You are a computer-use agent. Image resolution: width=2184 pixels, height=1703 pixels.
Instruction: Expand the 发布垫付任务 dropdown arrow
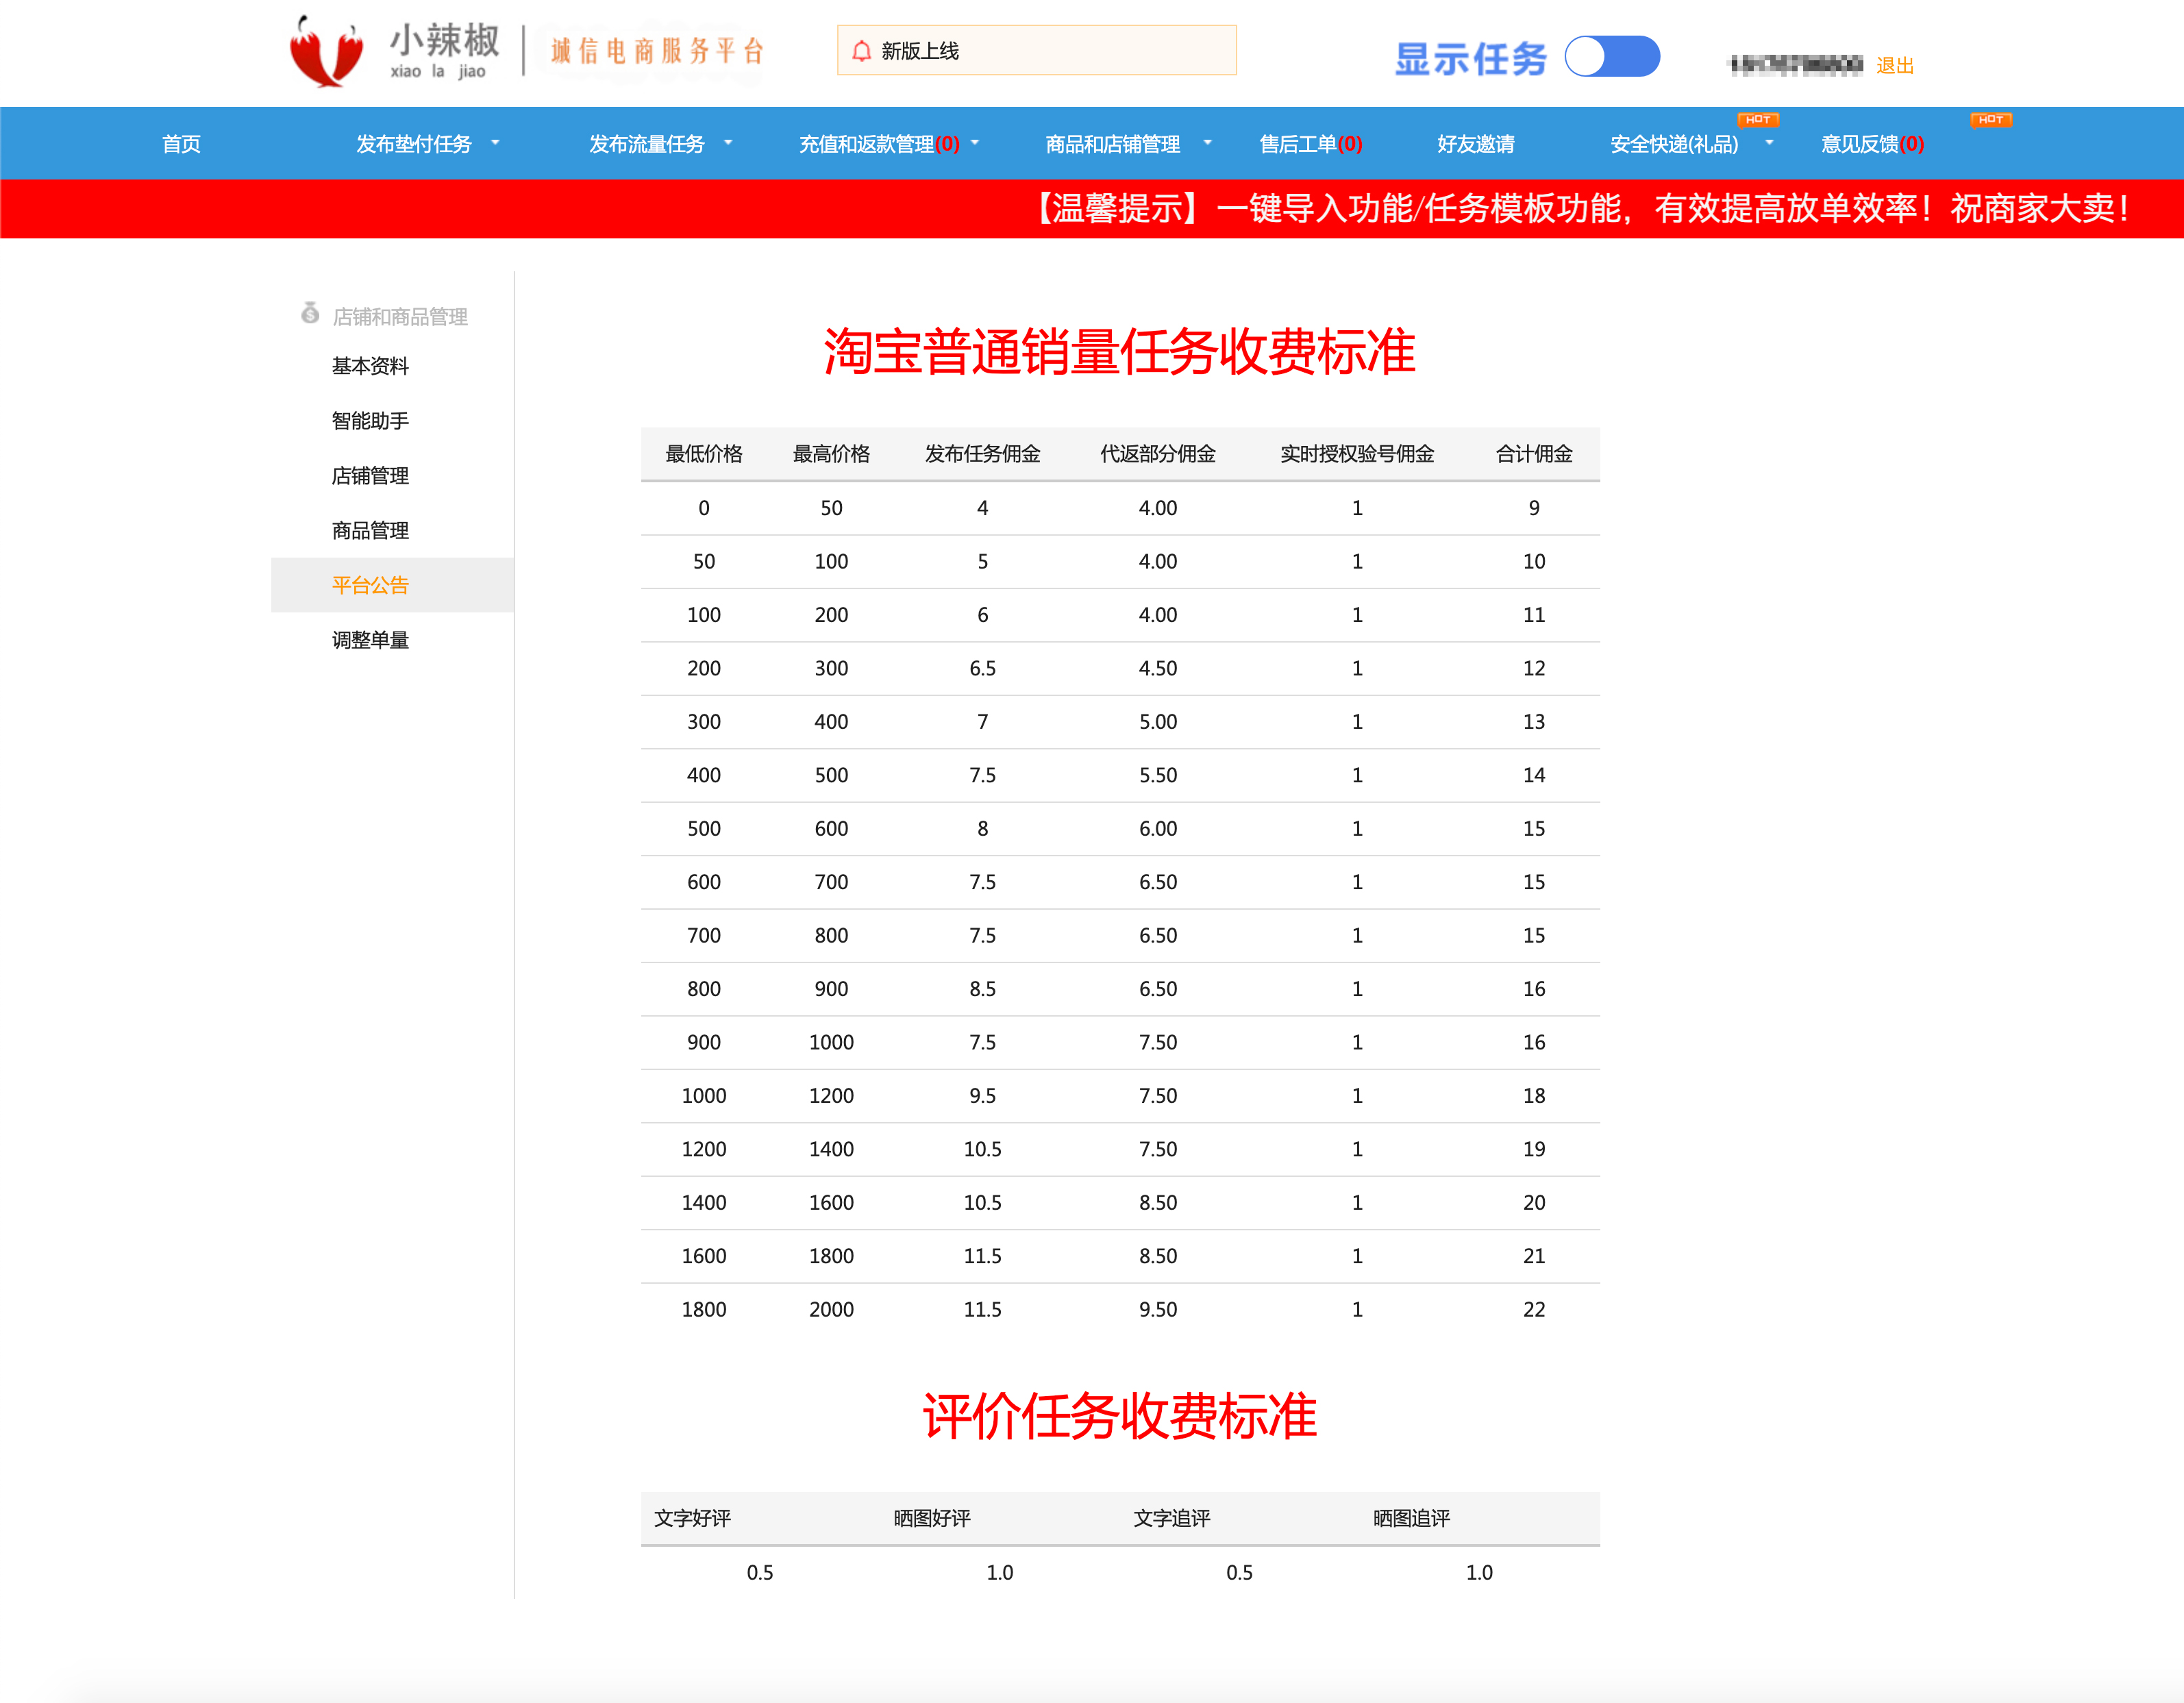(495, 143)
